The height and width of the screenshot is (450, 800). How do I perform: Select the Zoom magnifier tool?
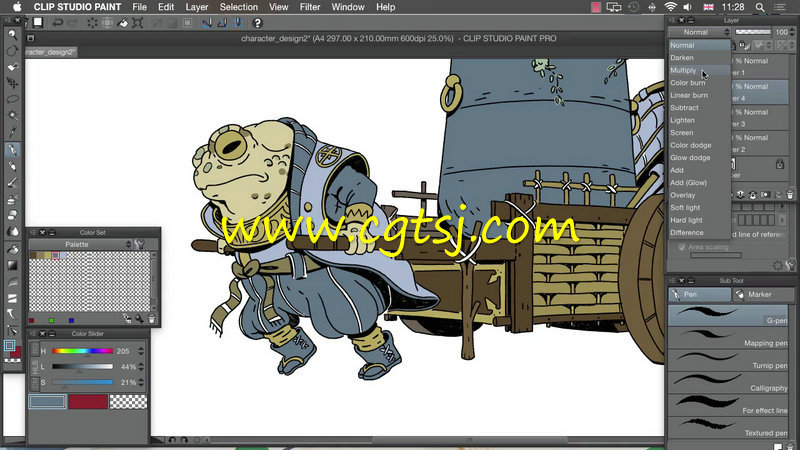12,35
